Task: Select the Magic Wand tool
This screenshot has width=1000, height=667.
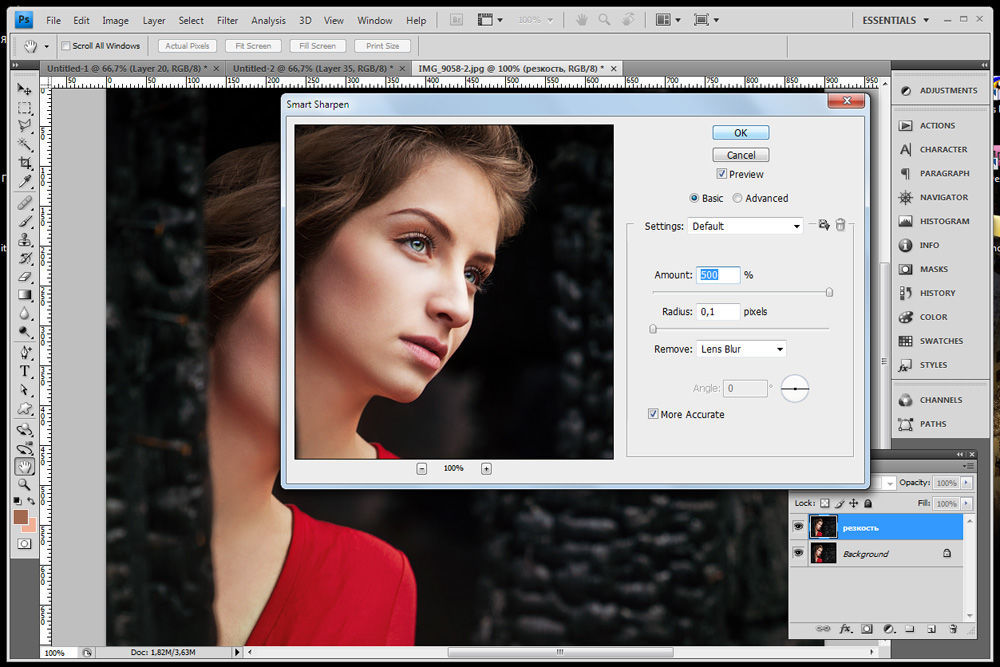Action: 24,144
